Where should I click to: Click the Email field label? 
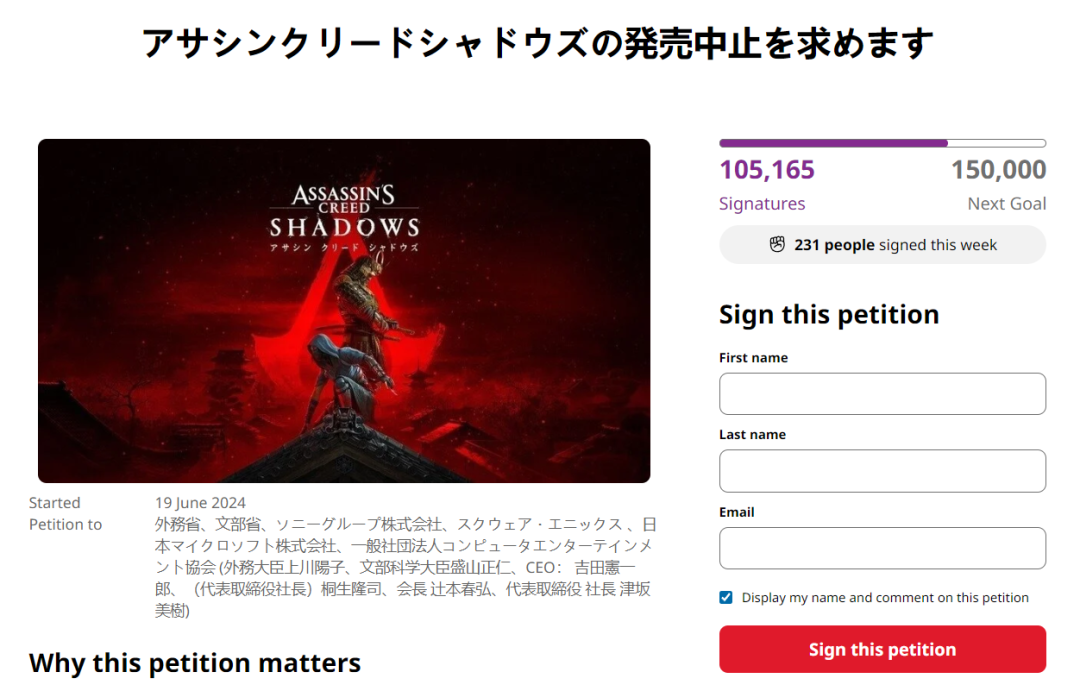737,512
